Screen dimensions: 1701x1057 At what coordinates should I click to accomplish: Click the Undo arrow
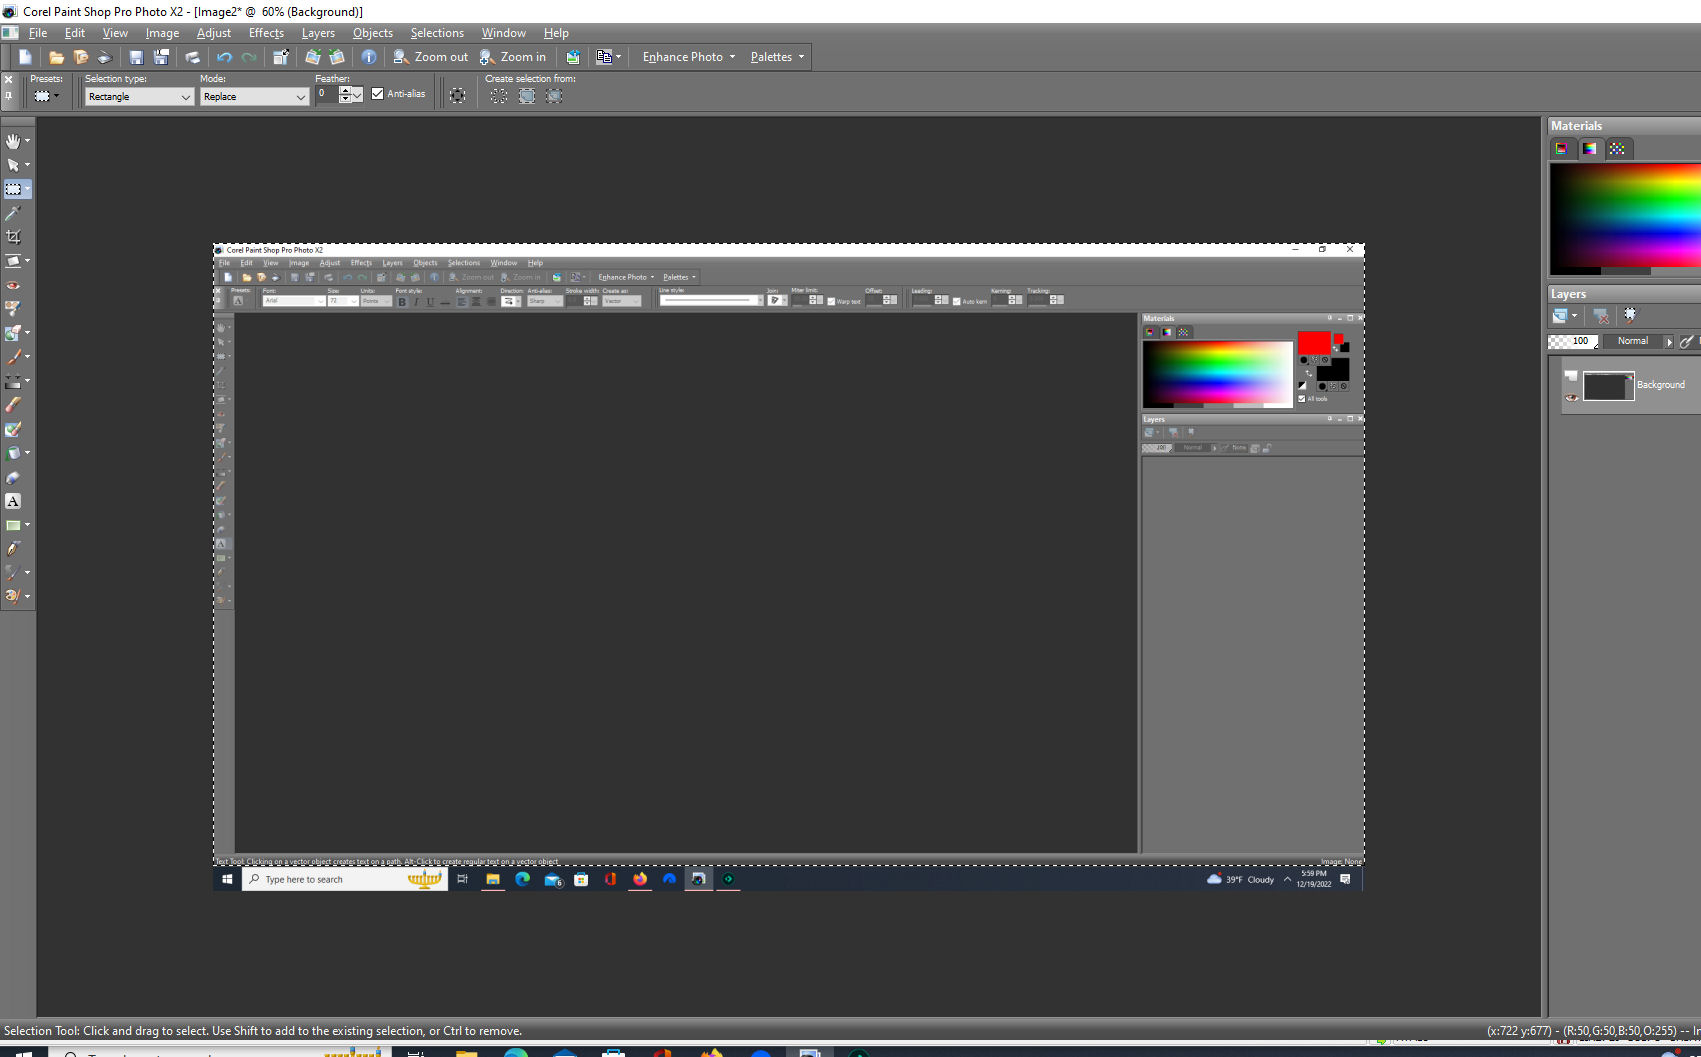click(224, 57)
